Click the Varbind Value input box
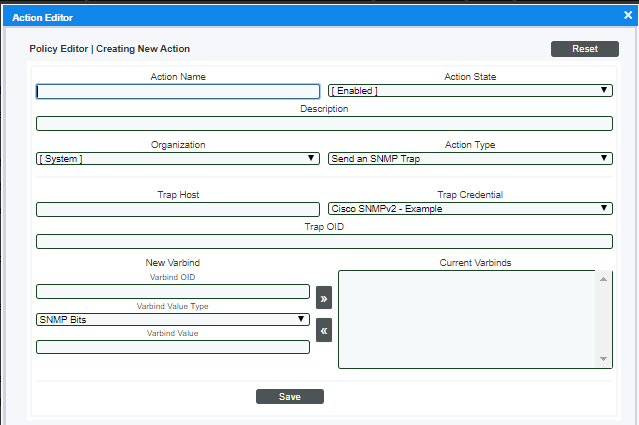This screenshot has width=639, height=425. (x=172, y=347)
